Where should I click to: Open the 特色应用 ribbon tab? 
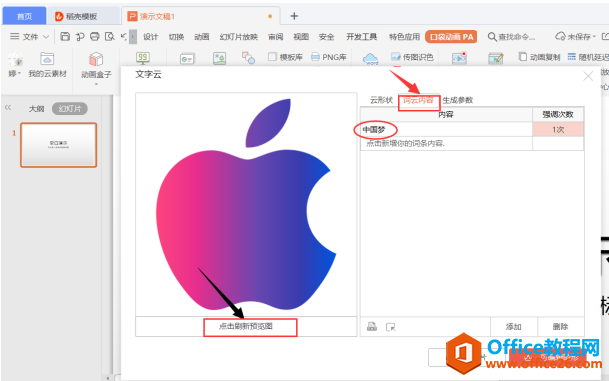404,37
